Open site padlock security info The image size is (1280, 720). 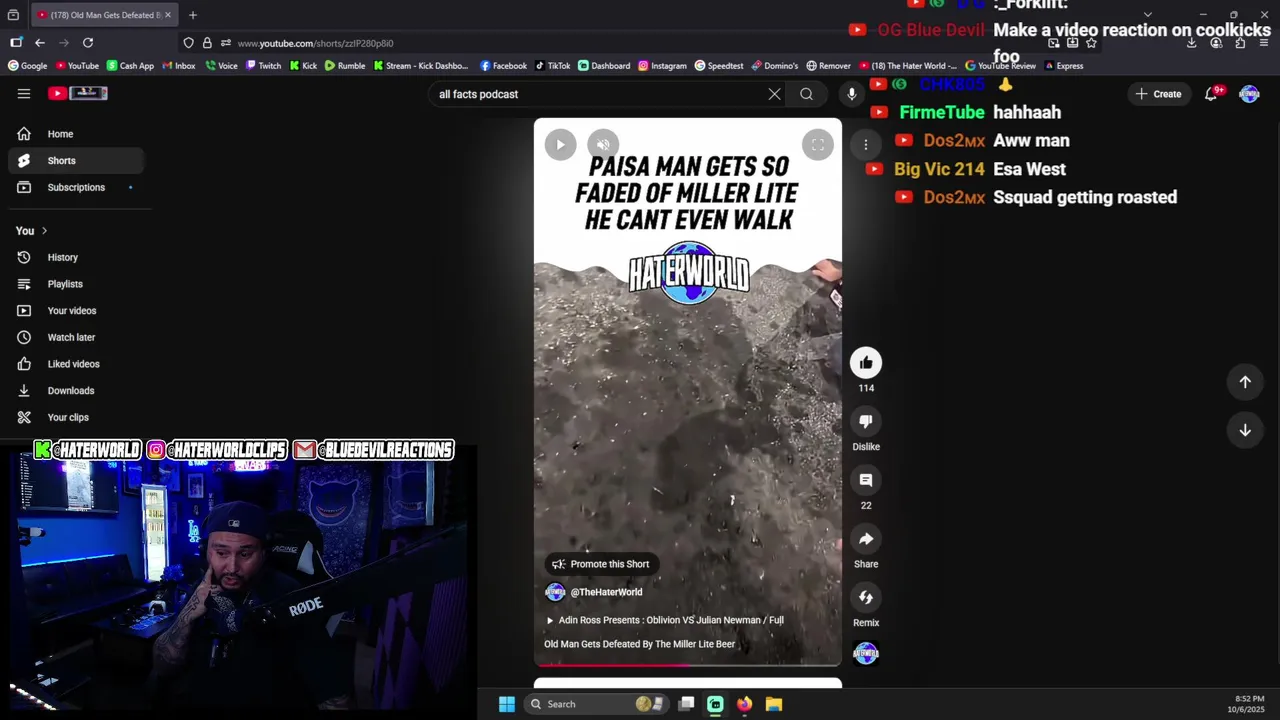point(207,43)
